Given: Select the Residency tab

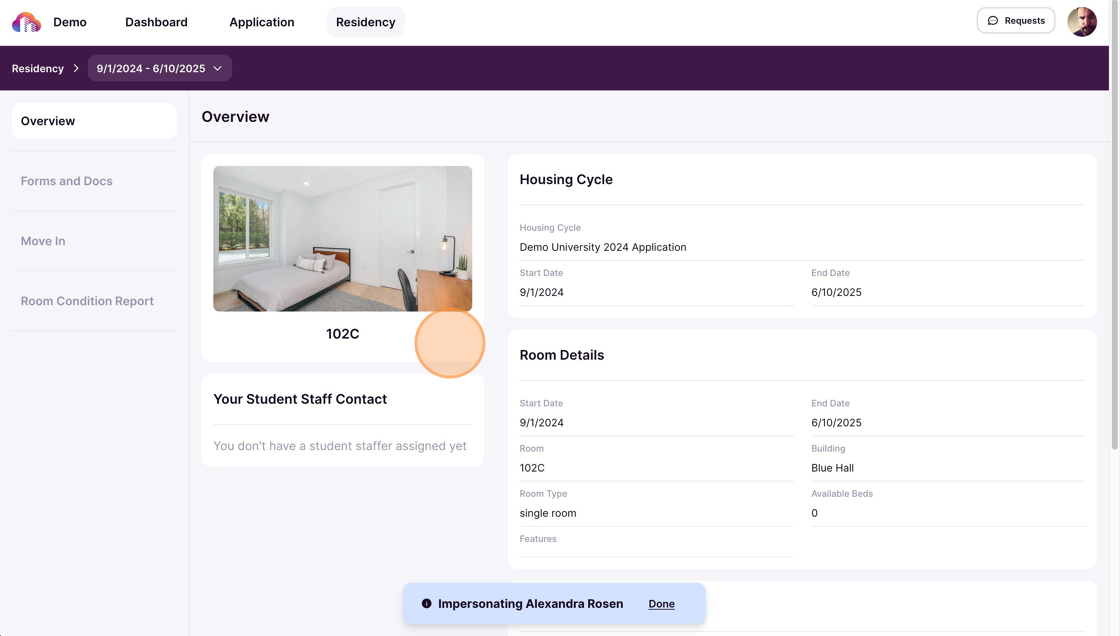Looking at the screenshot, I should click(365, 21).
